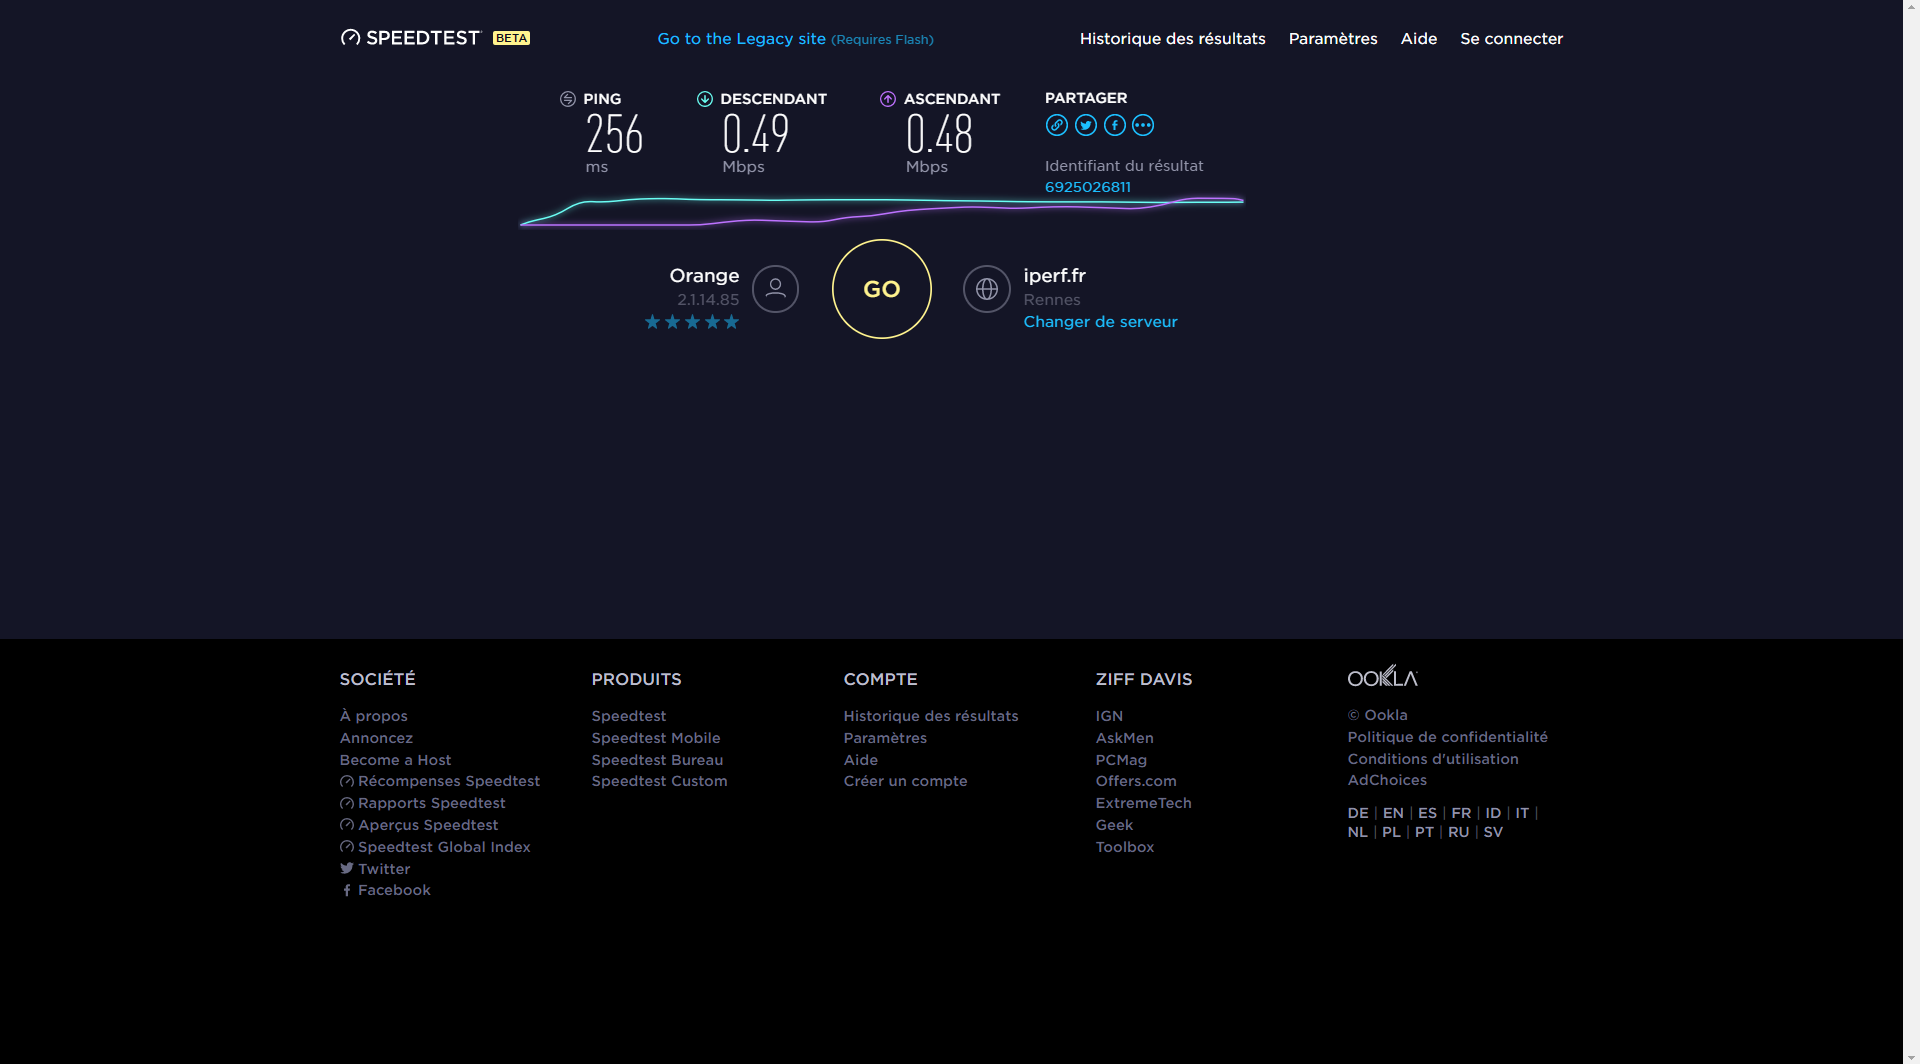The width and height of the screenshot is (1920, 1064).
Task: Share result on Facebook icon
Action: click(x=1114, y=125)
